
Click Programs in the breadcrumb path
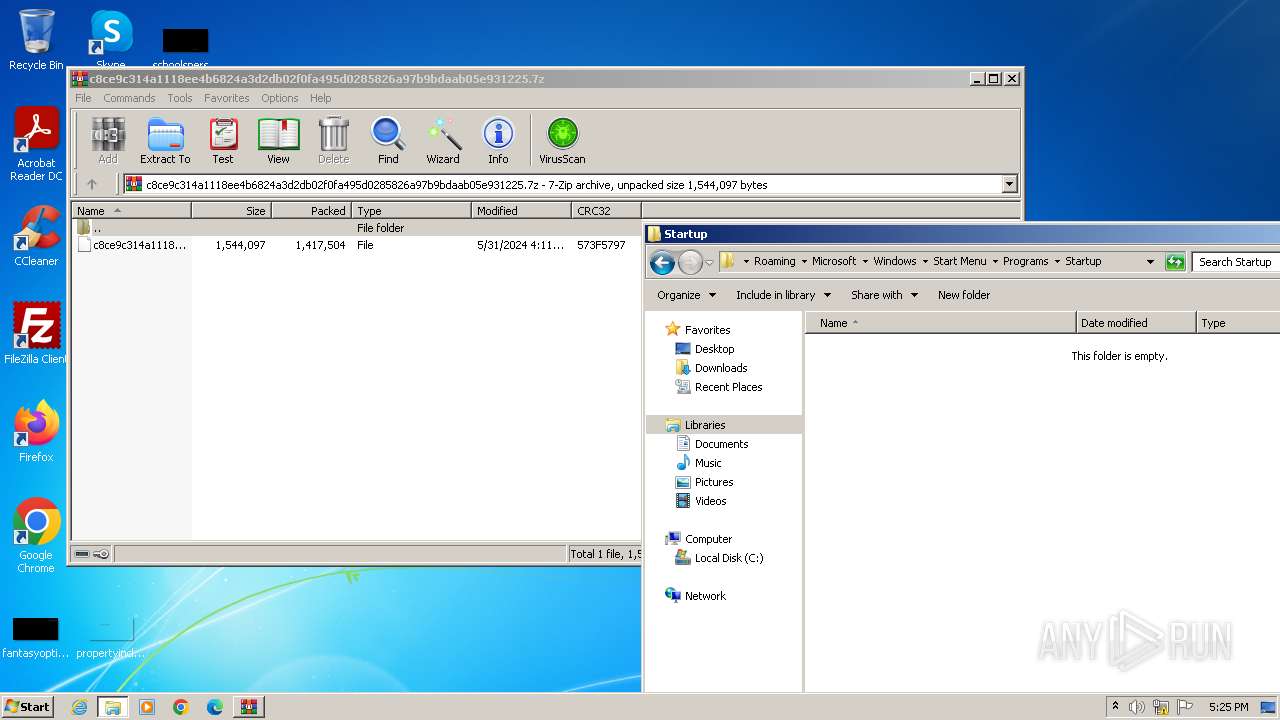pyautogui.click(x=1025, y=261)
